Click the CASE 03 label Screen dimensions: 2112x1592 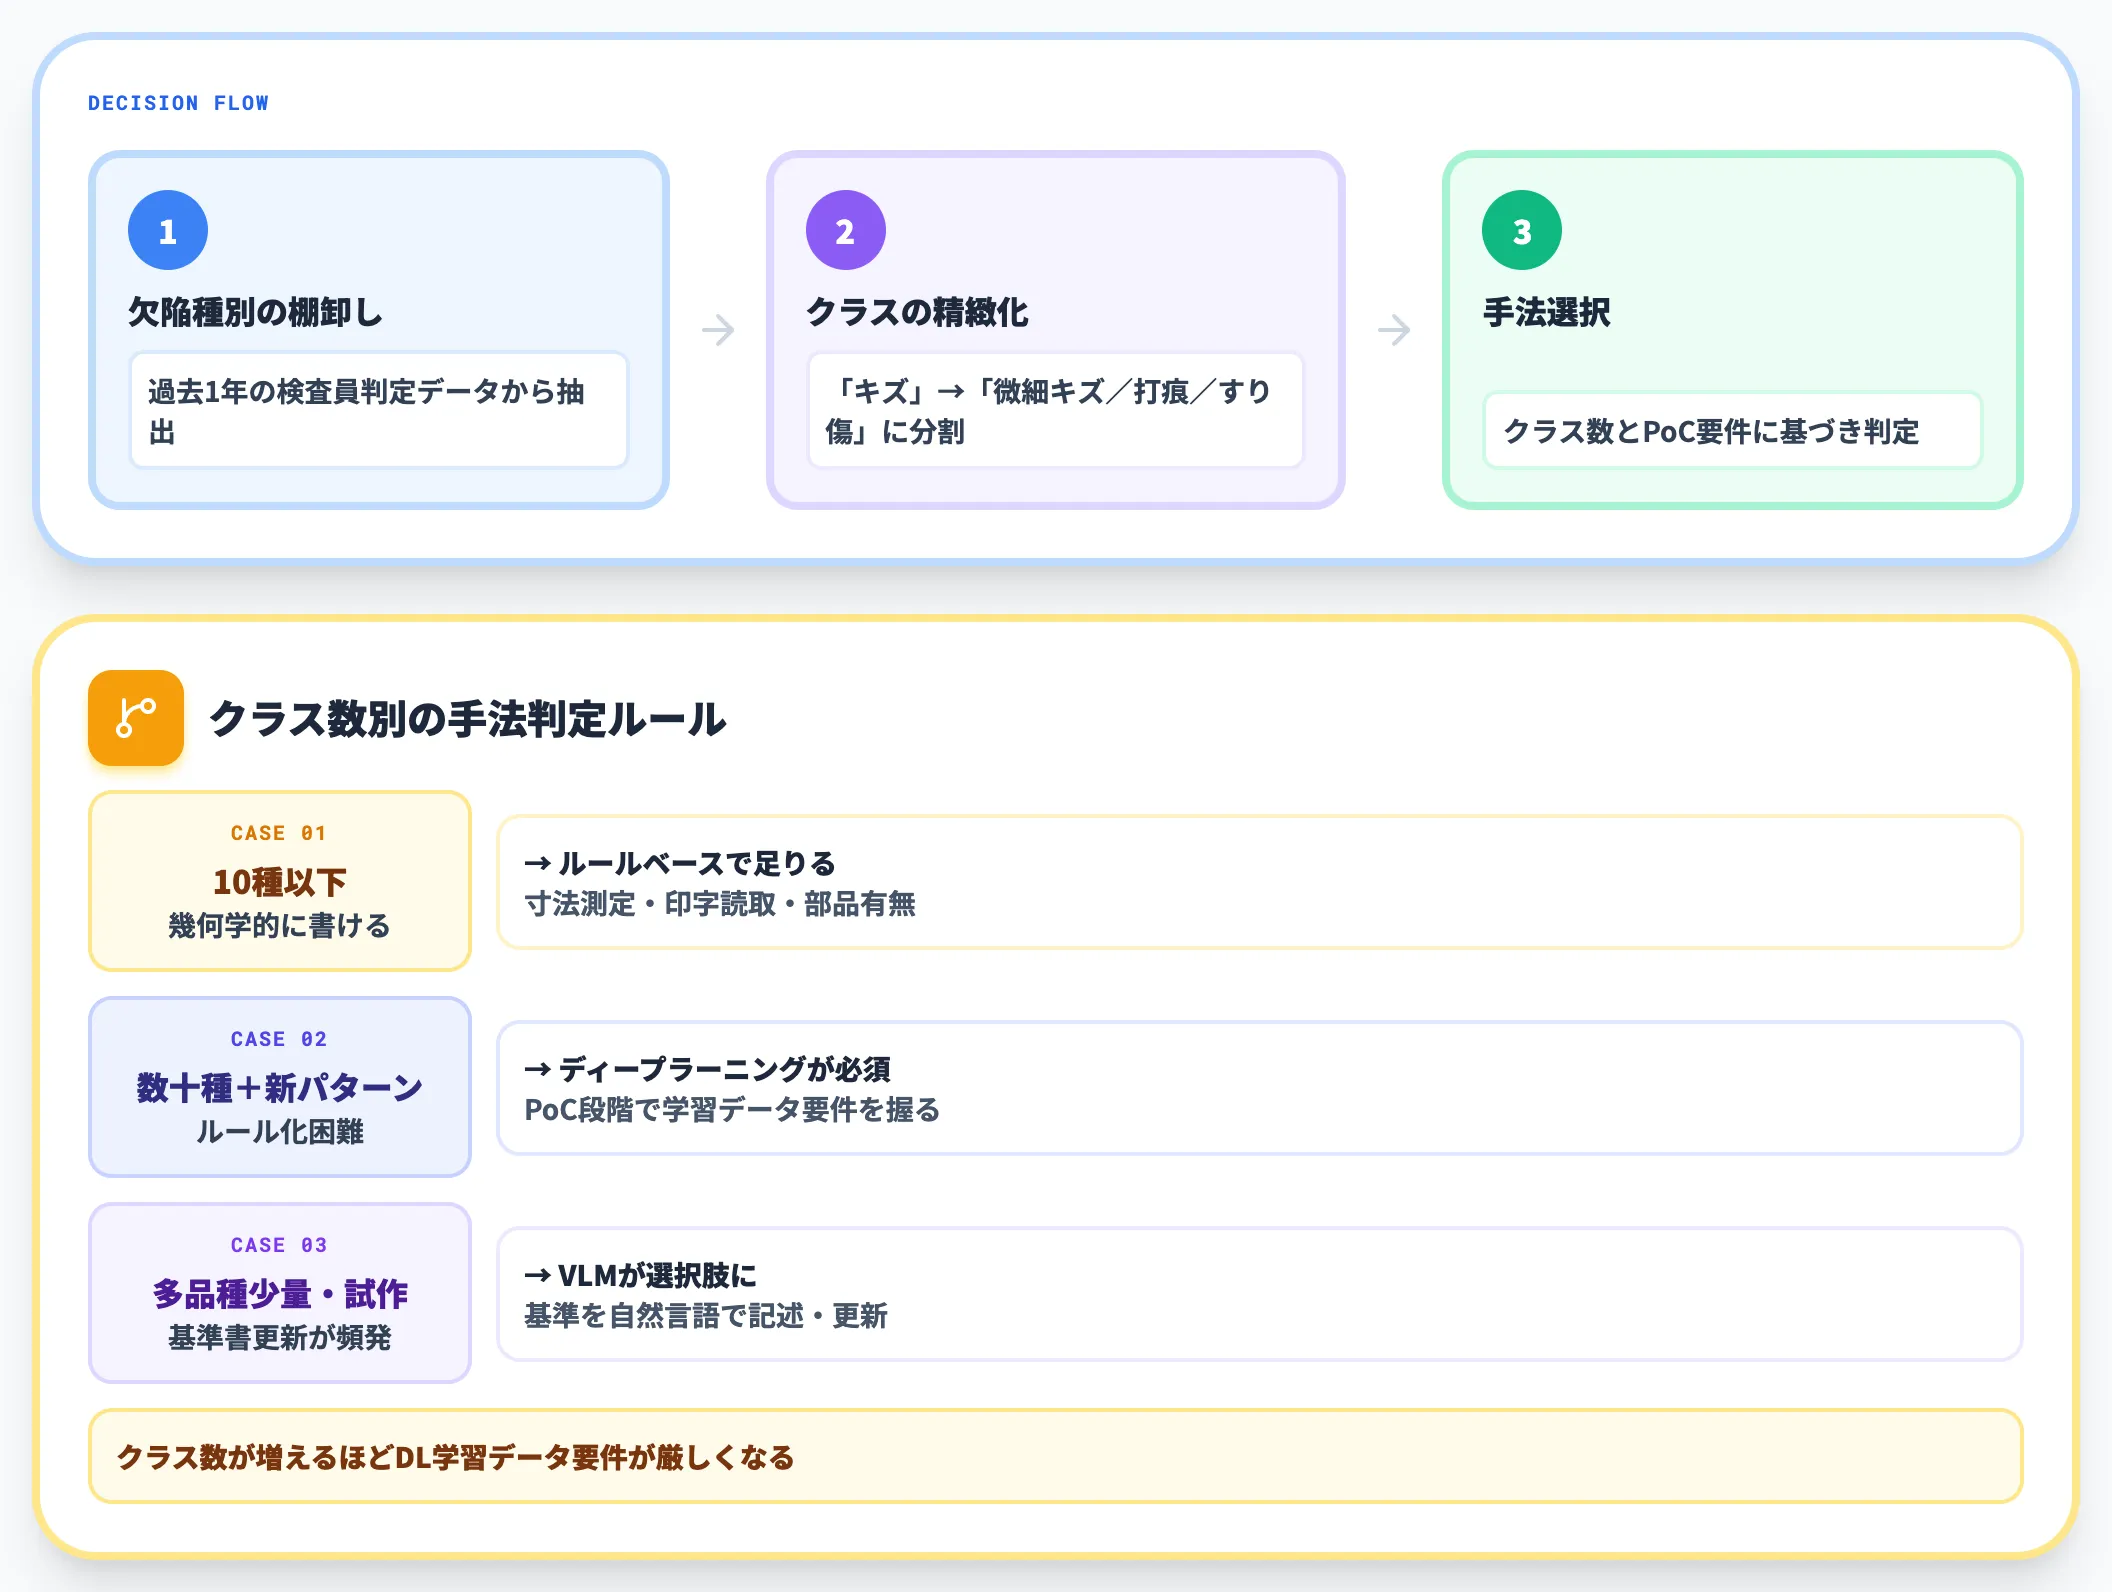[279, 1245]
